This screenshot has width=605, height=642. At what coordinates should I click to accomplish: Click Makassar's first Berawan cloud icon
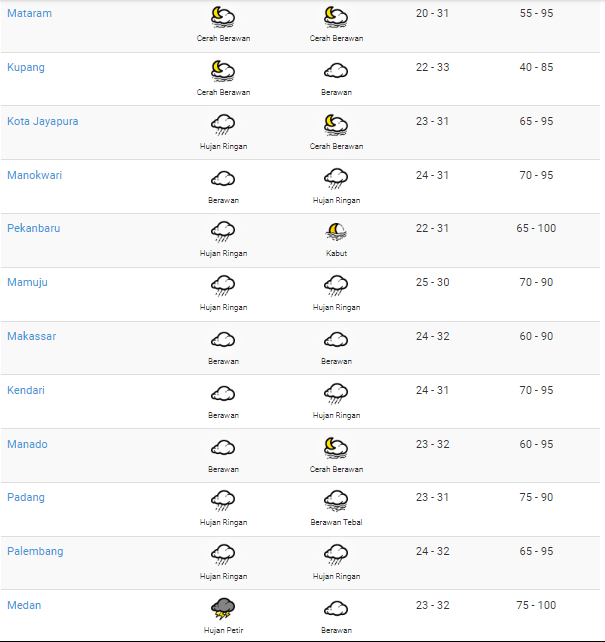tap(223, 339)
